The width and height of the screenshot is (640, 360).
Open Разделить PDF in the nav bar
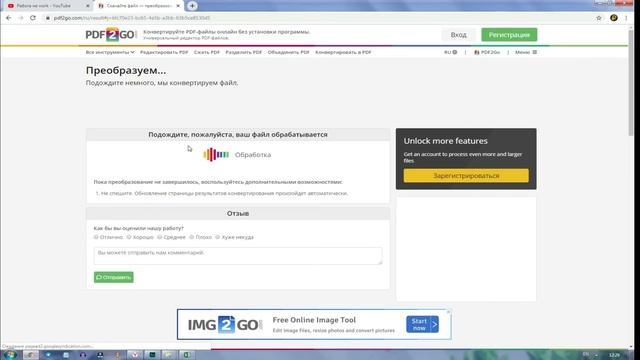(x=244, y=52)
